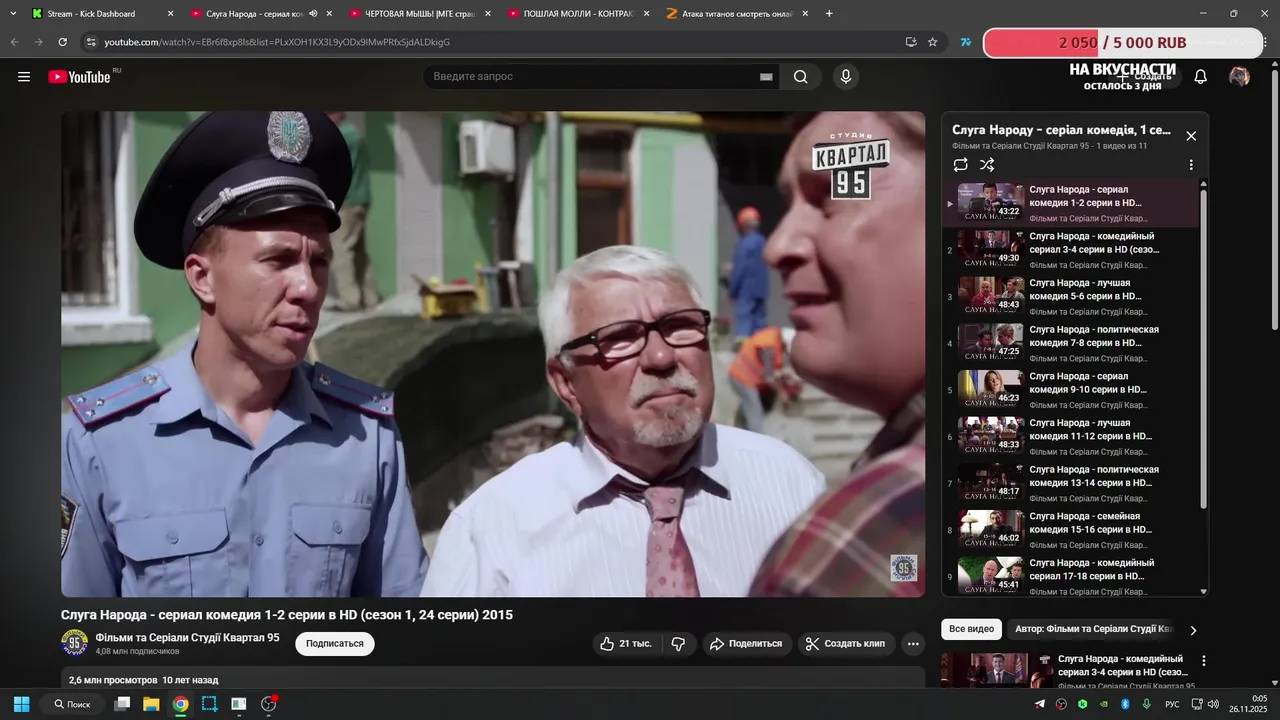1280x720 pixels.
Task: Open the Windows Start menu
Action: (x=21, y=704)
